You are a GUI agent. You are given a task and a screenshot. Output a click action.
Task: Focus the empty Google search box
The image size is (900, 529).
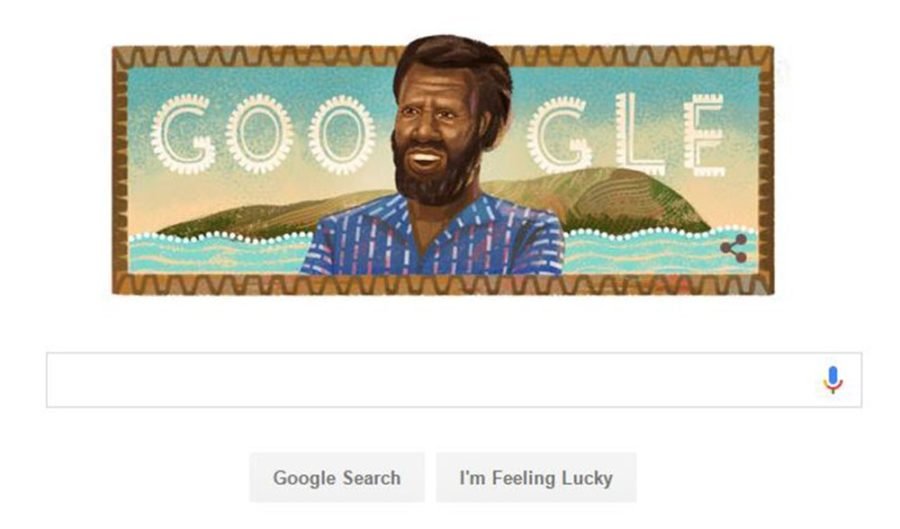454,380
